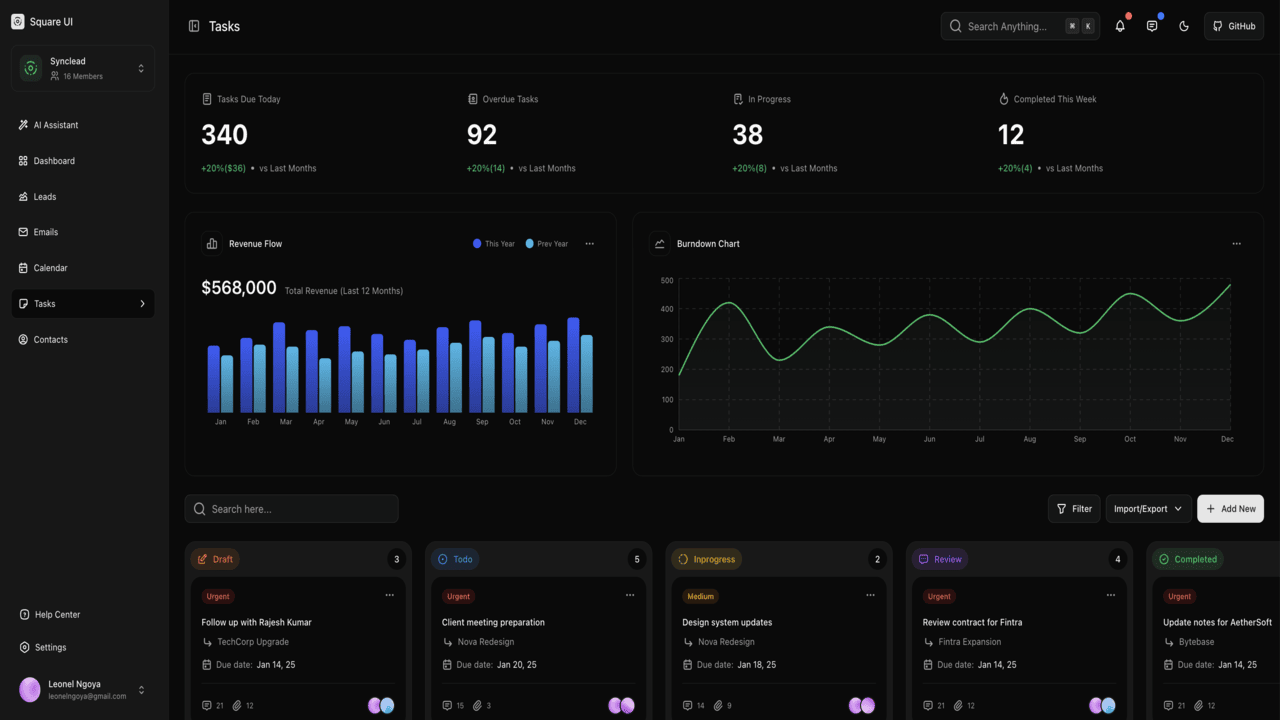
Task: Click the Review count badge 4
Action: [x=1118, y=559]
